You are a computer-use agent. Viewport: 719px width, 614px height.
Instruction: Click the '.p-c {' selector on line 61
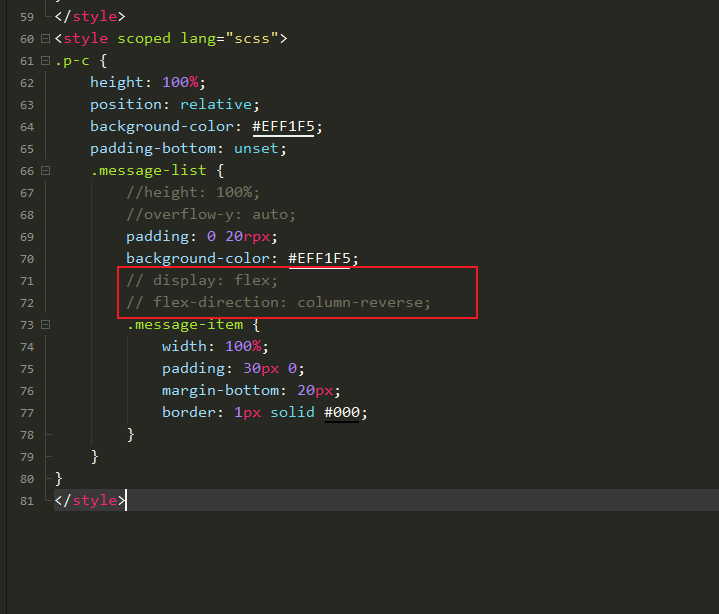[81, 61]
